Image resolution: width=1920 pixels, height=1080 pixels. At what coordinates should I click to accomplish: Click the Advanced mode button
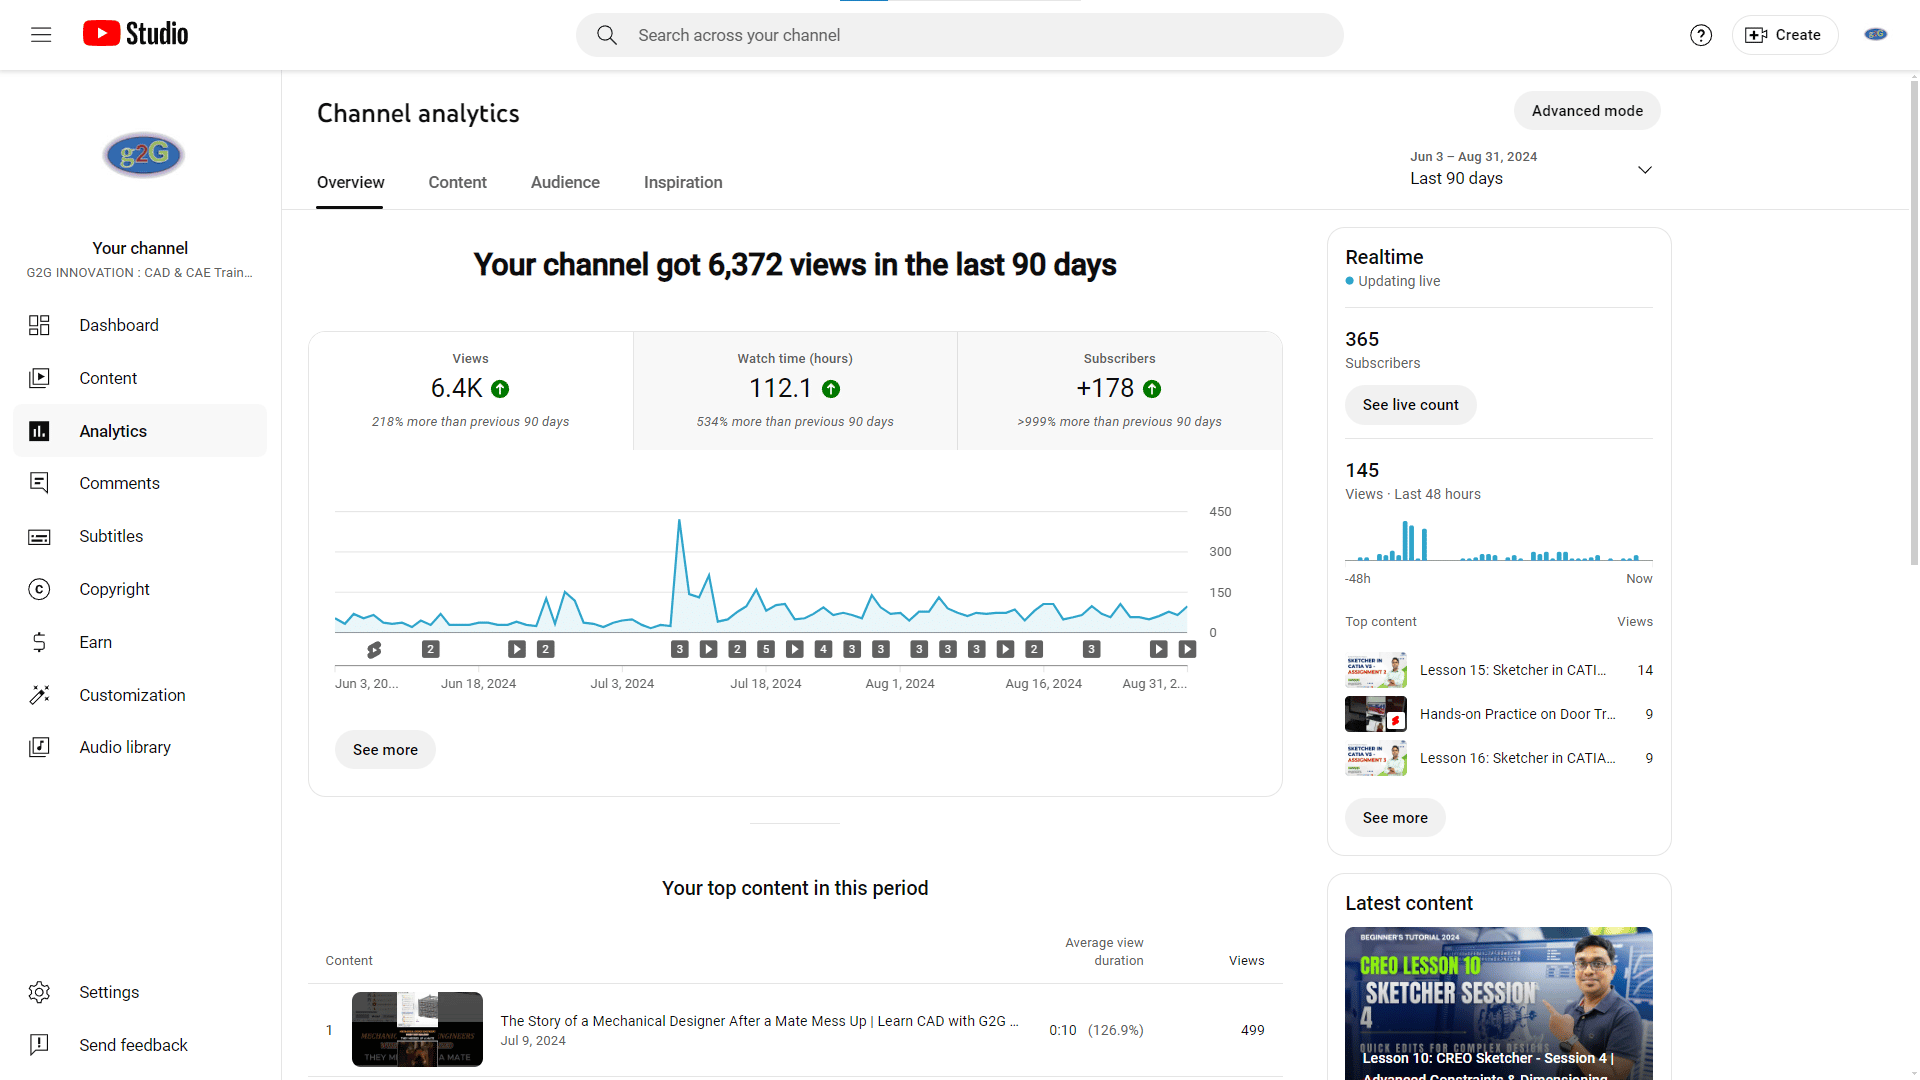1587,111
